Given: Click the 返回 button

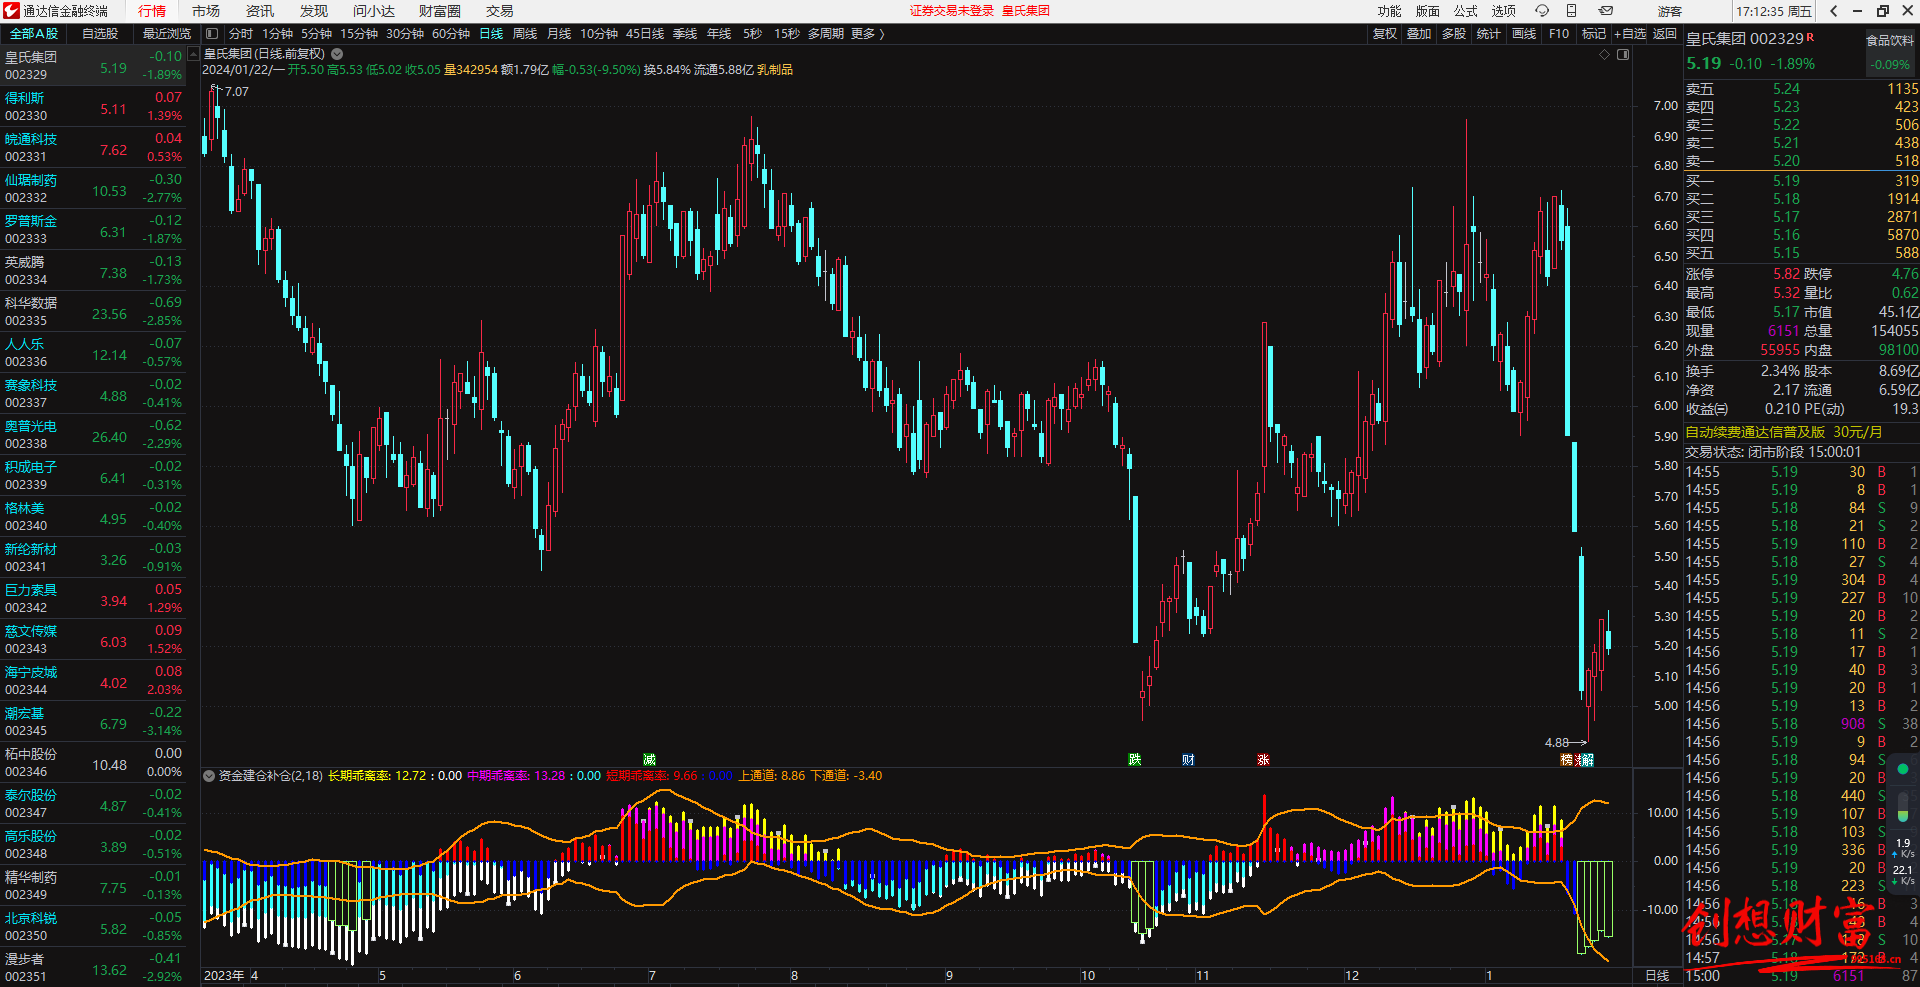Looking at the screenshot, I should tap(1665, 34).
